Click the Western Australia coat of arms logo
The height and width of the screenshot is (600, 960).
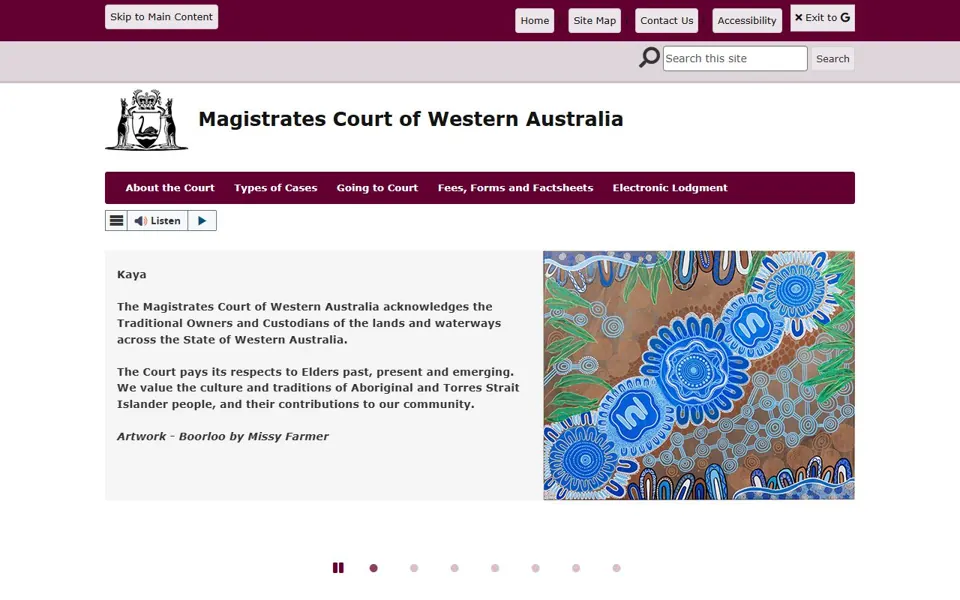tap(146, 120)
